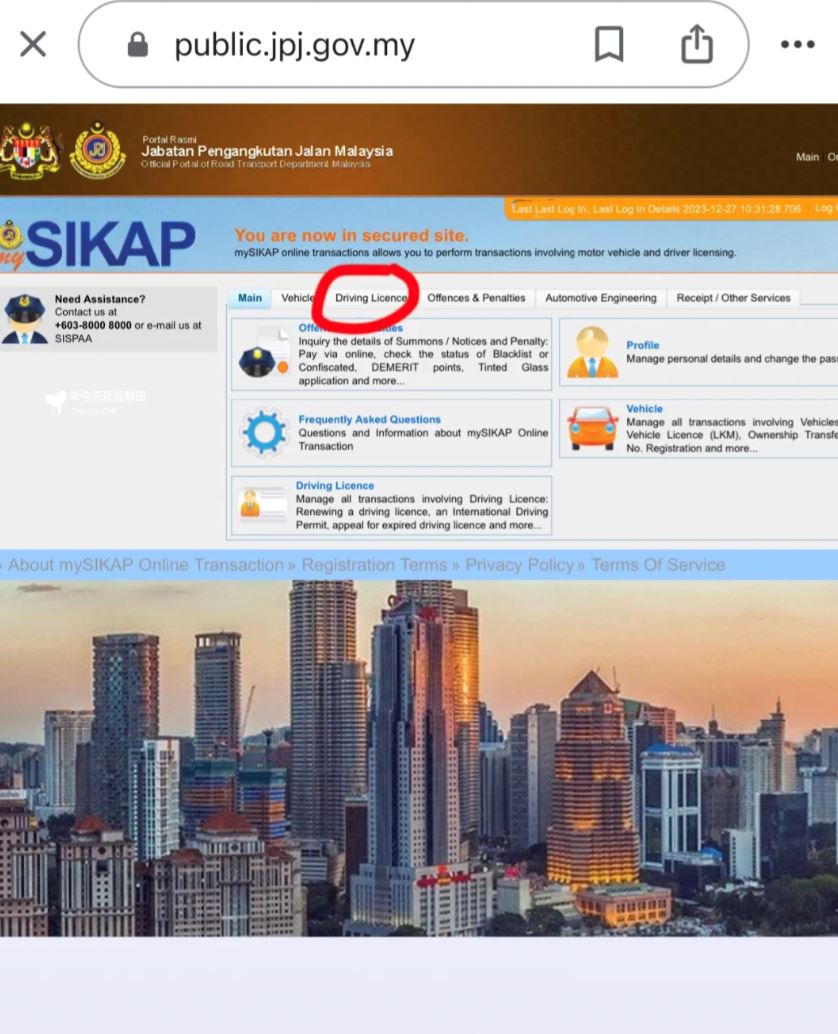Viewport: 838px width, 1034px height.
Task: Open the circled Driving Licence tab
Action: (370, 298)
